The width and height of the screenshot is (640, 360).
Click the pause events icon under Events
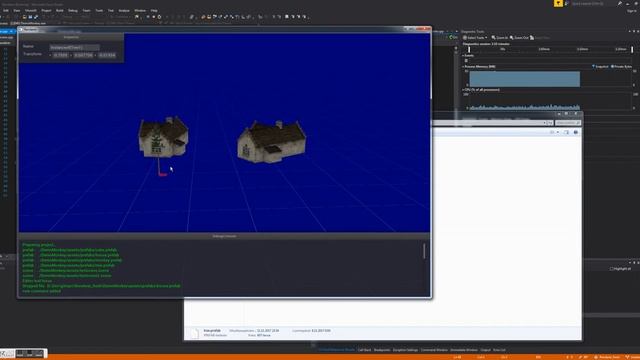point(466,60)
